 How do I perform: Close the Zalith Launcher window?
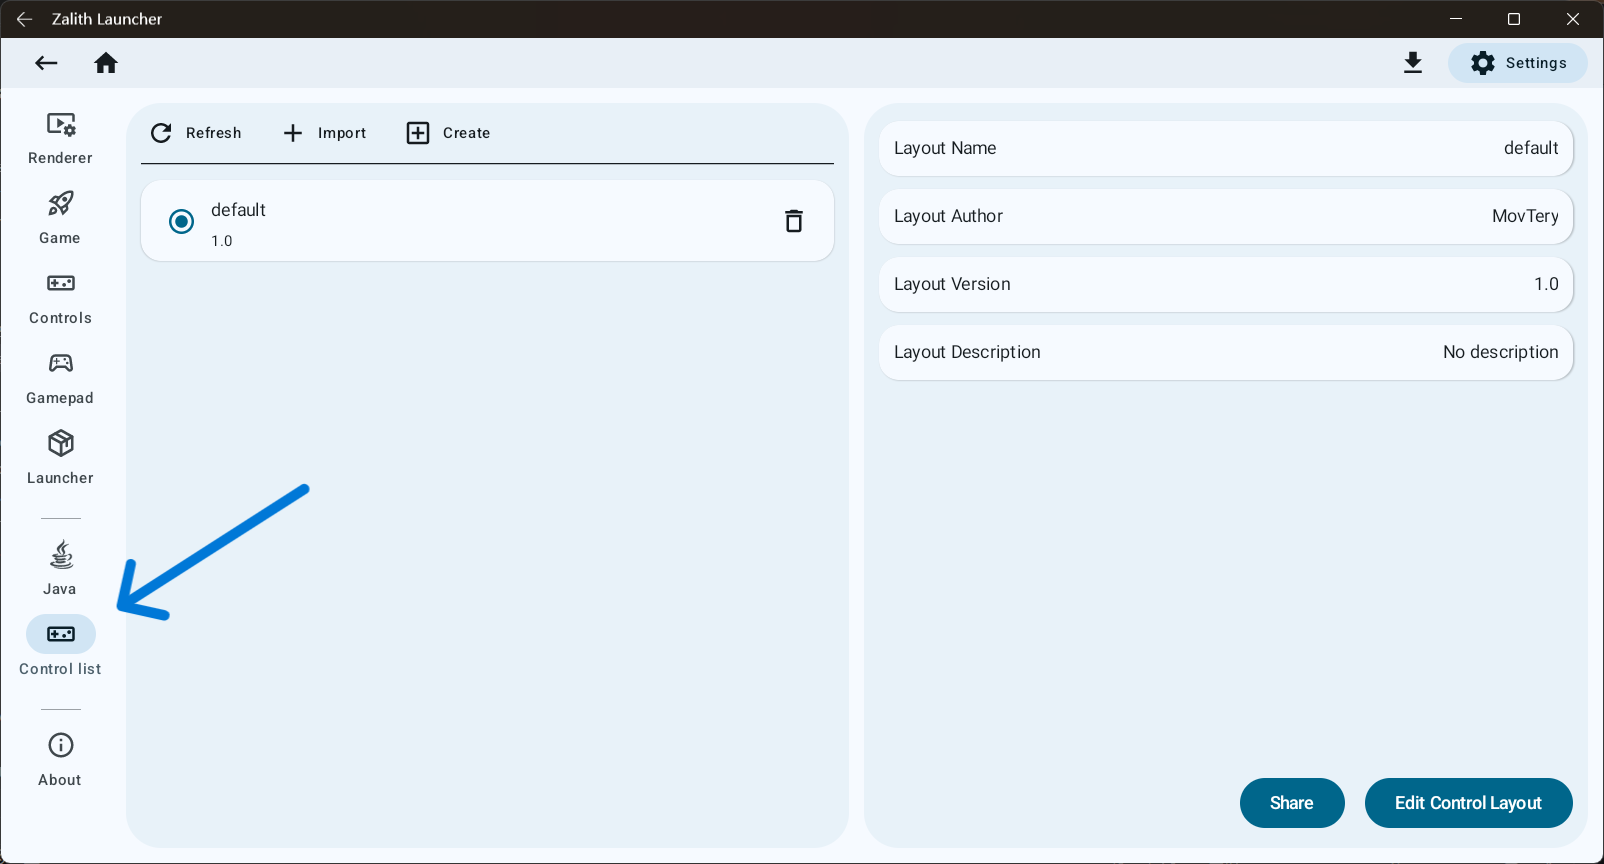[1573, 19]
